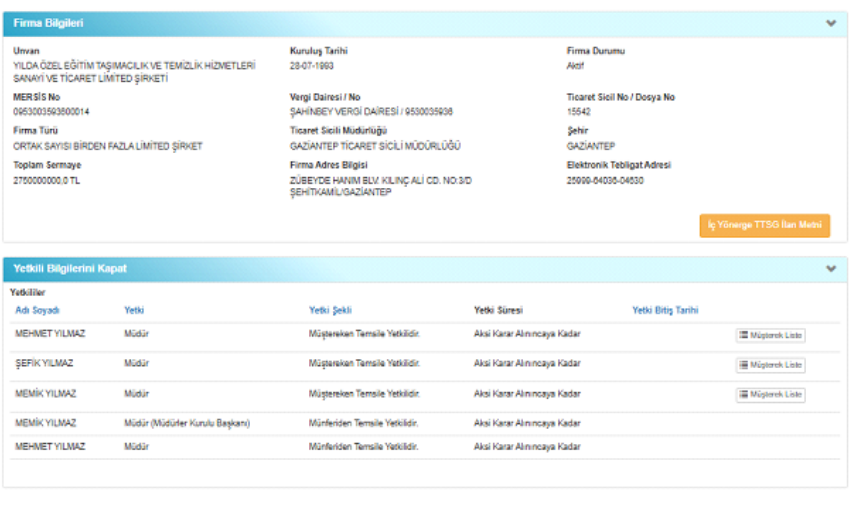Click the Firma Bilgileri panel title
The image size is (860, 505).
(x=48, y=23)
